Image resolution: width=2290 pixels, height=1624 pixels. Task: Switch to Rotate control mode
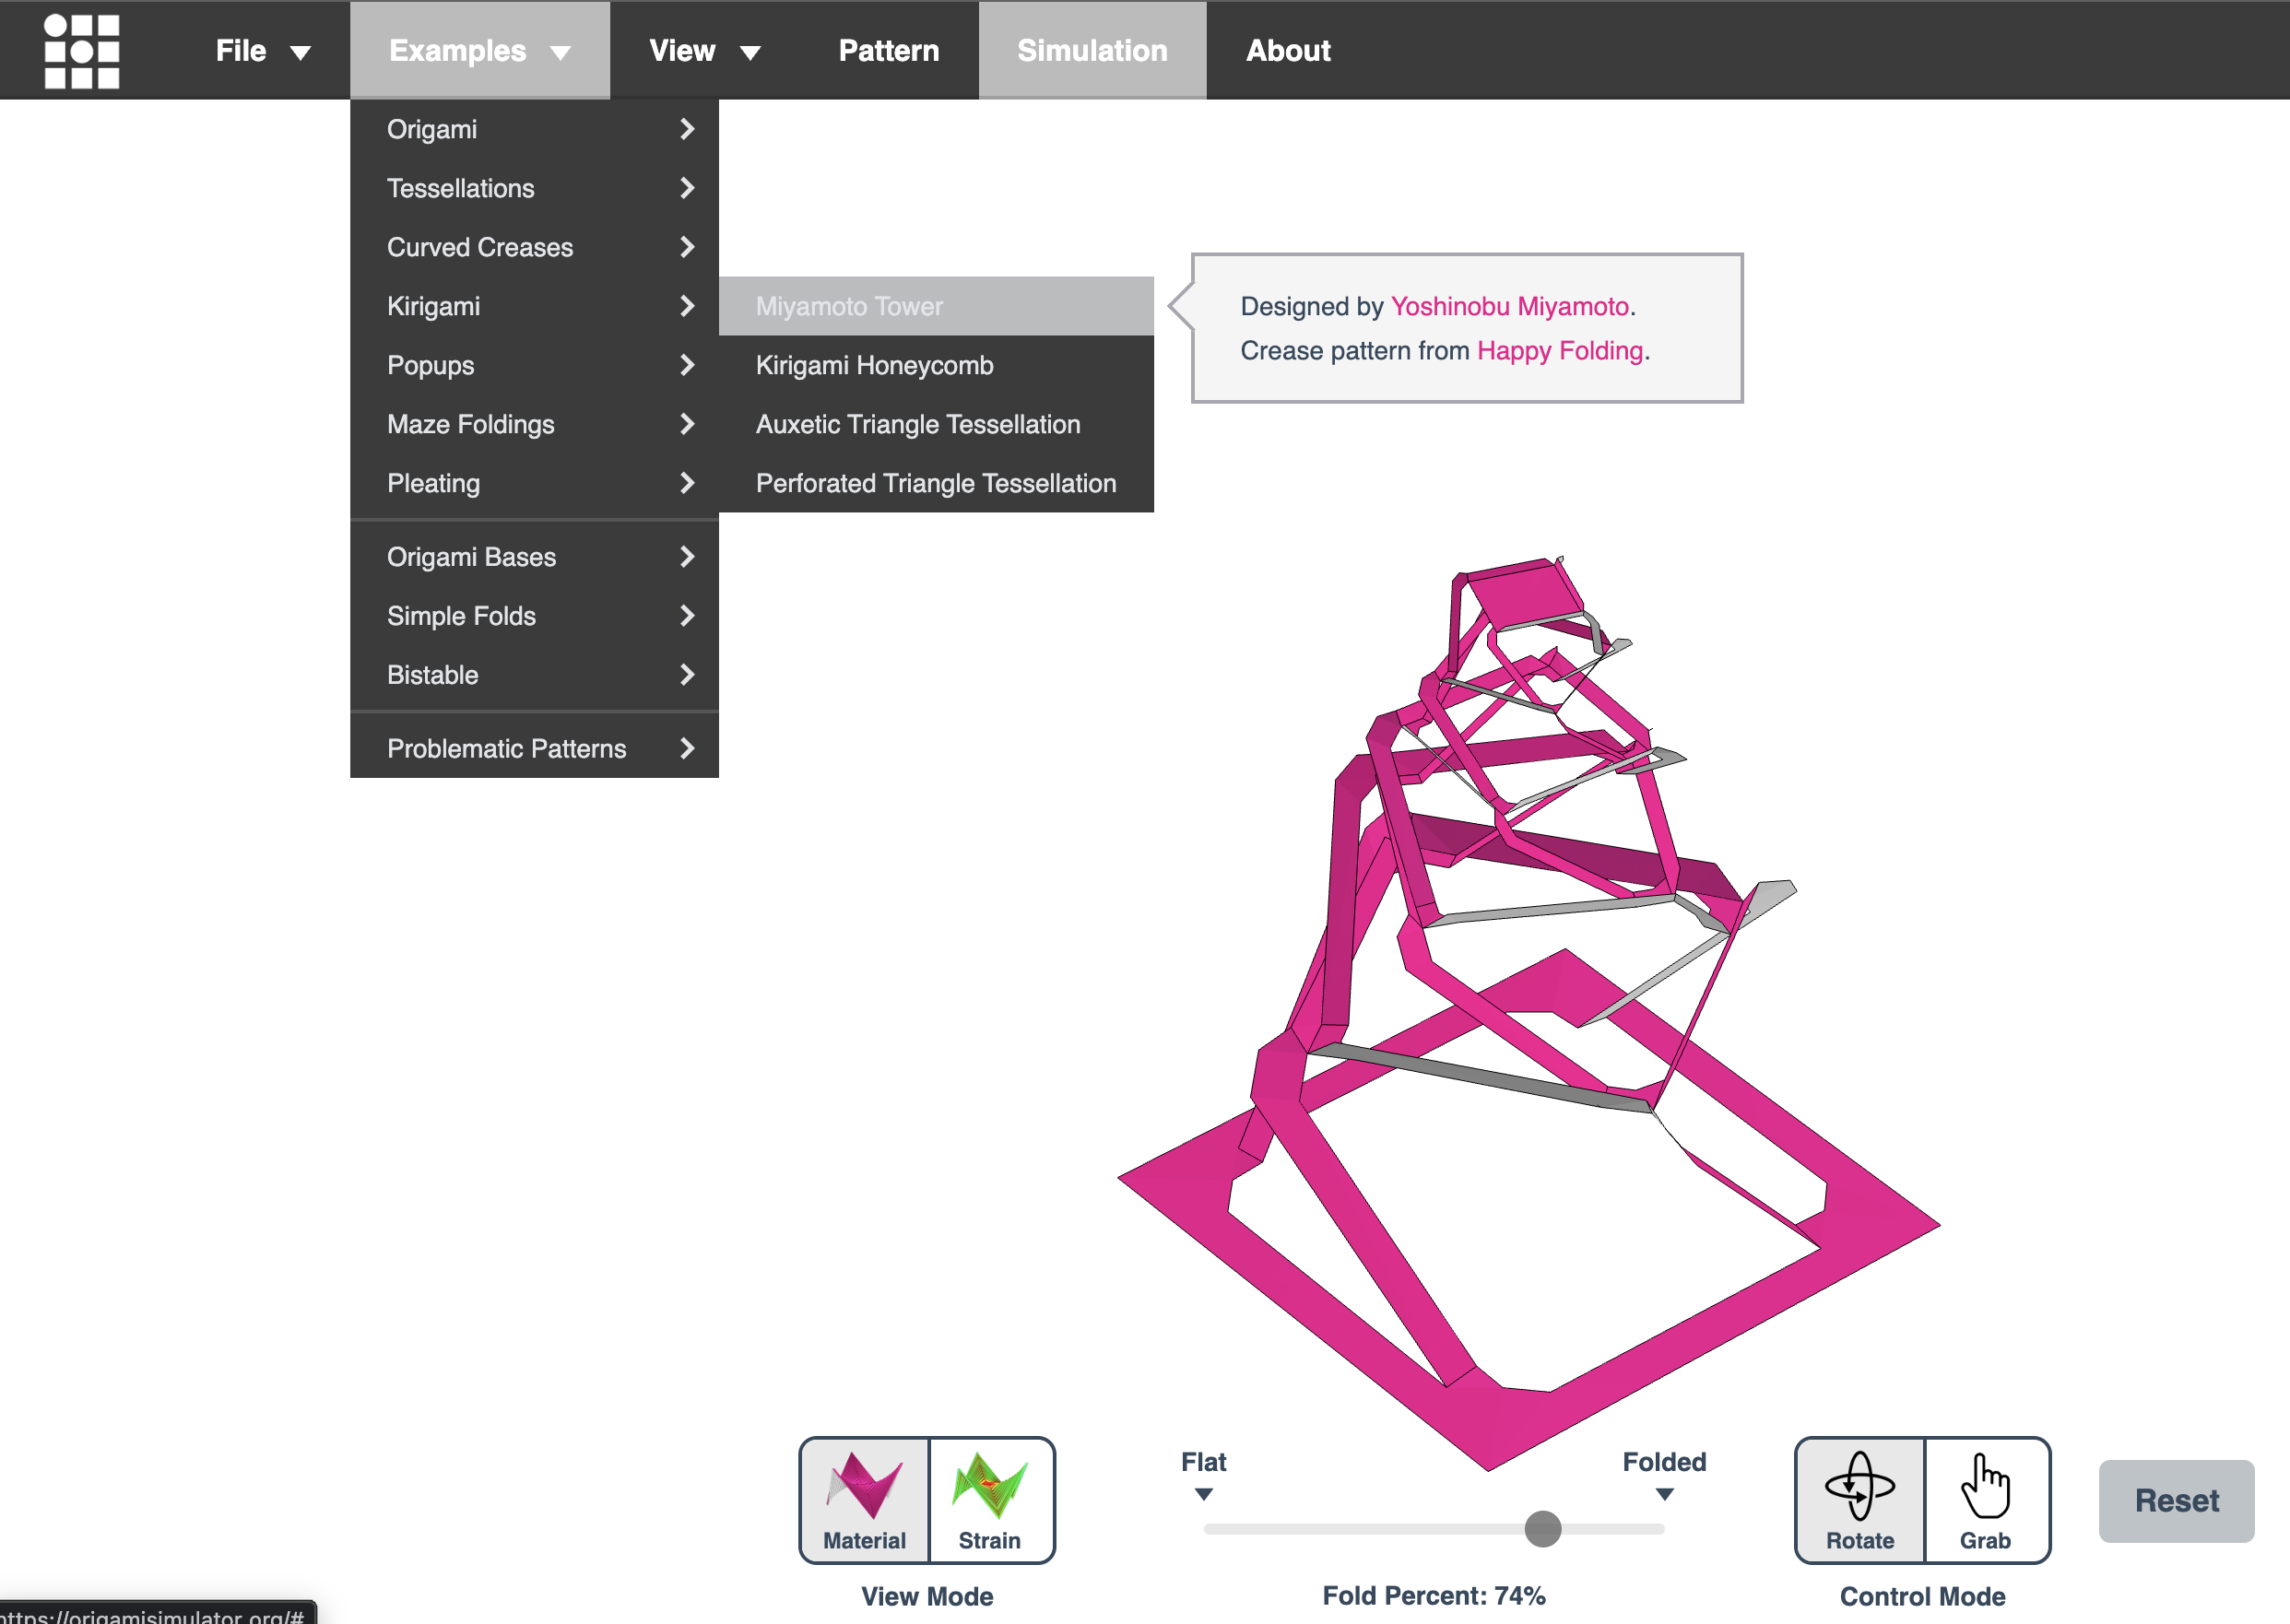point(1859,1499)
